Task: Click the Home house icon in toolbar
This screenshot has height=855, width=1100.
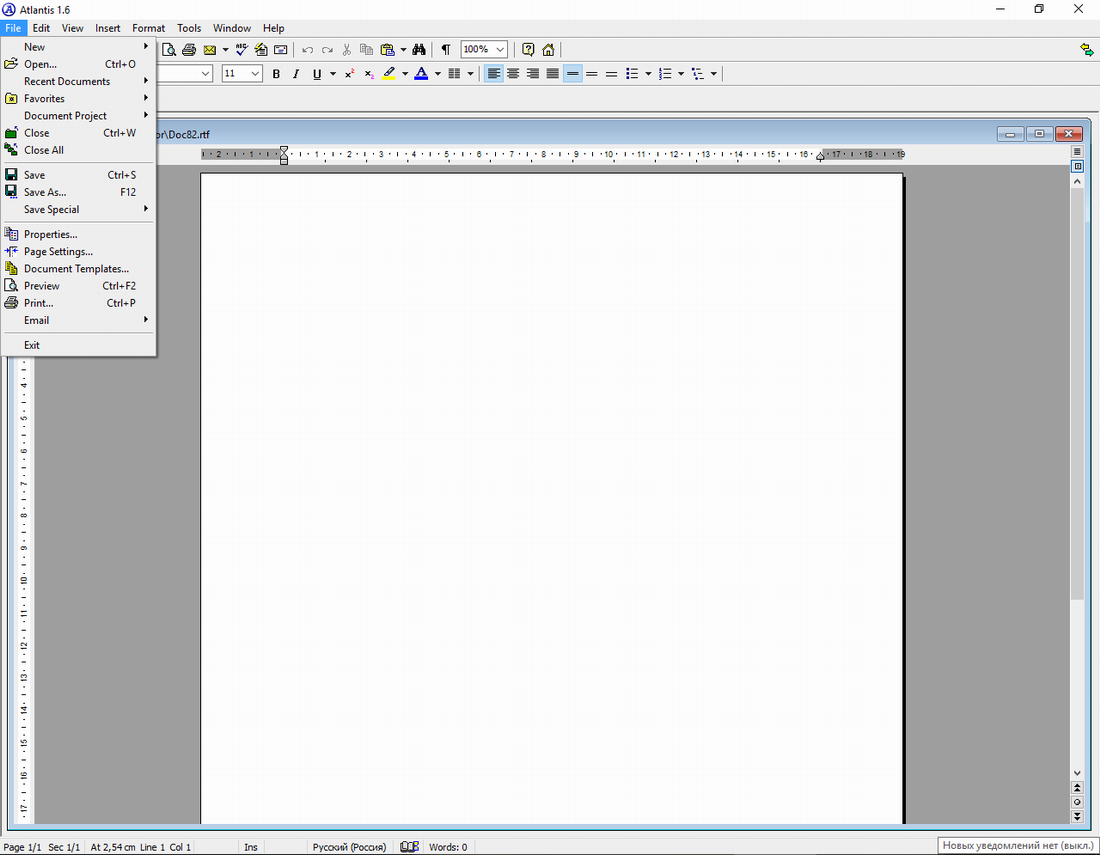Action: pyautogui.click(x=548, y=50)
